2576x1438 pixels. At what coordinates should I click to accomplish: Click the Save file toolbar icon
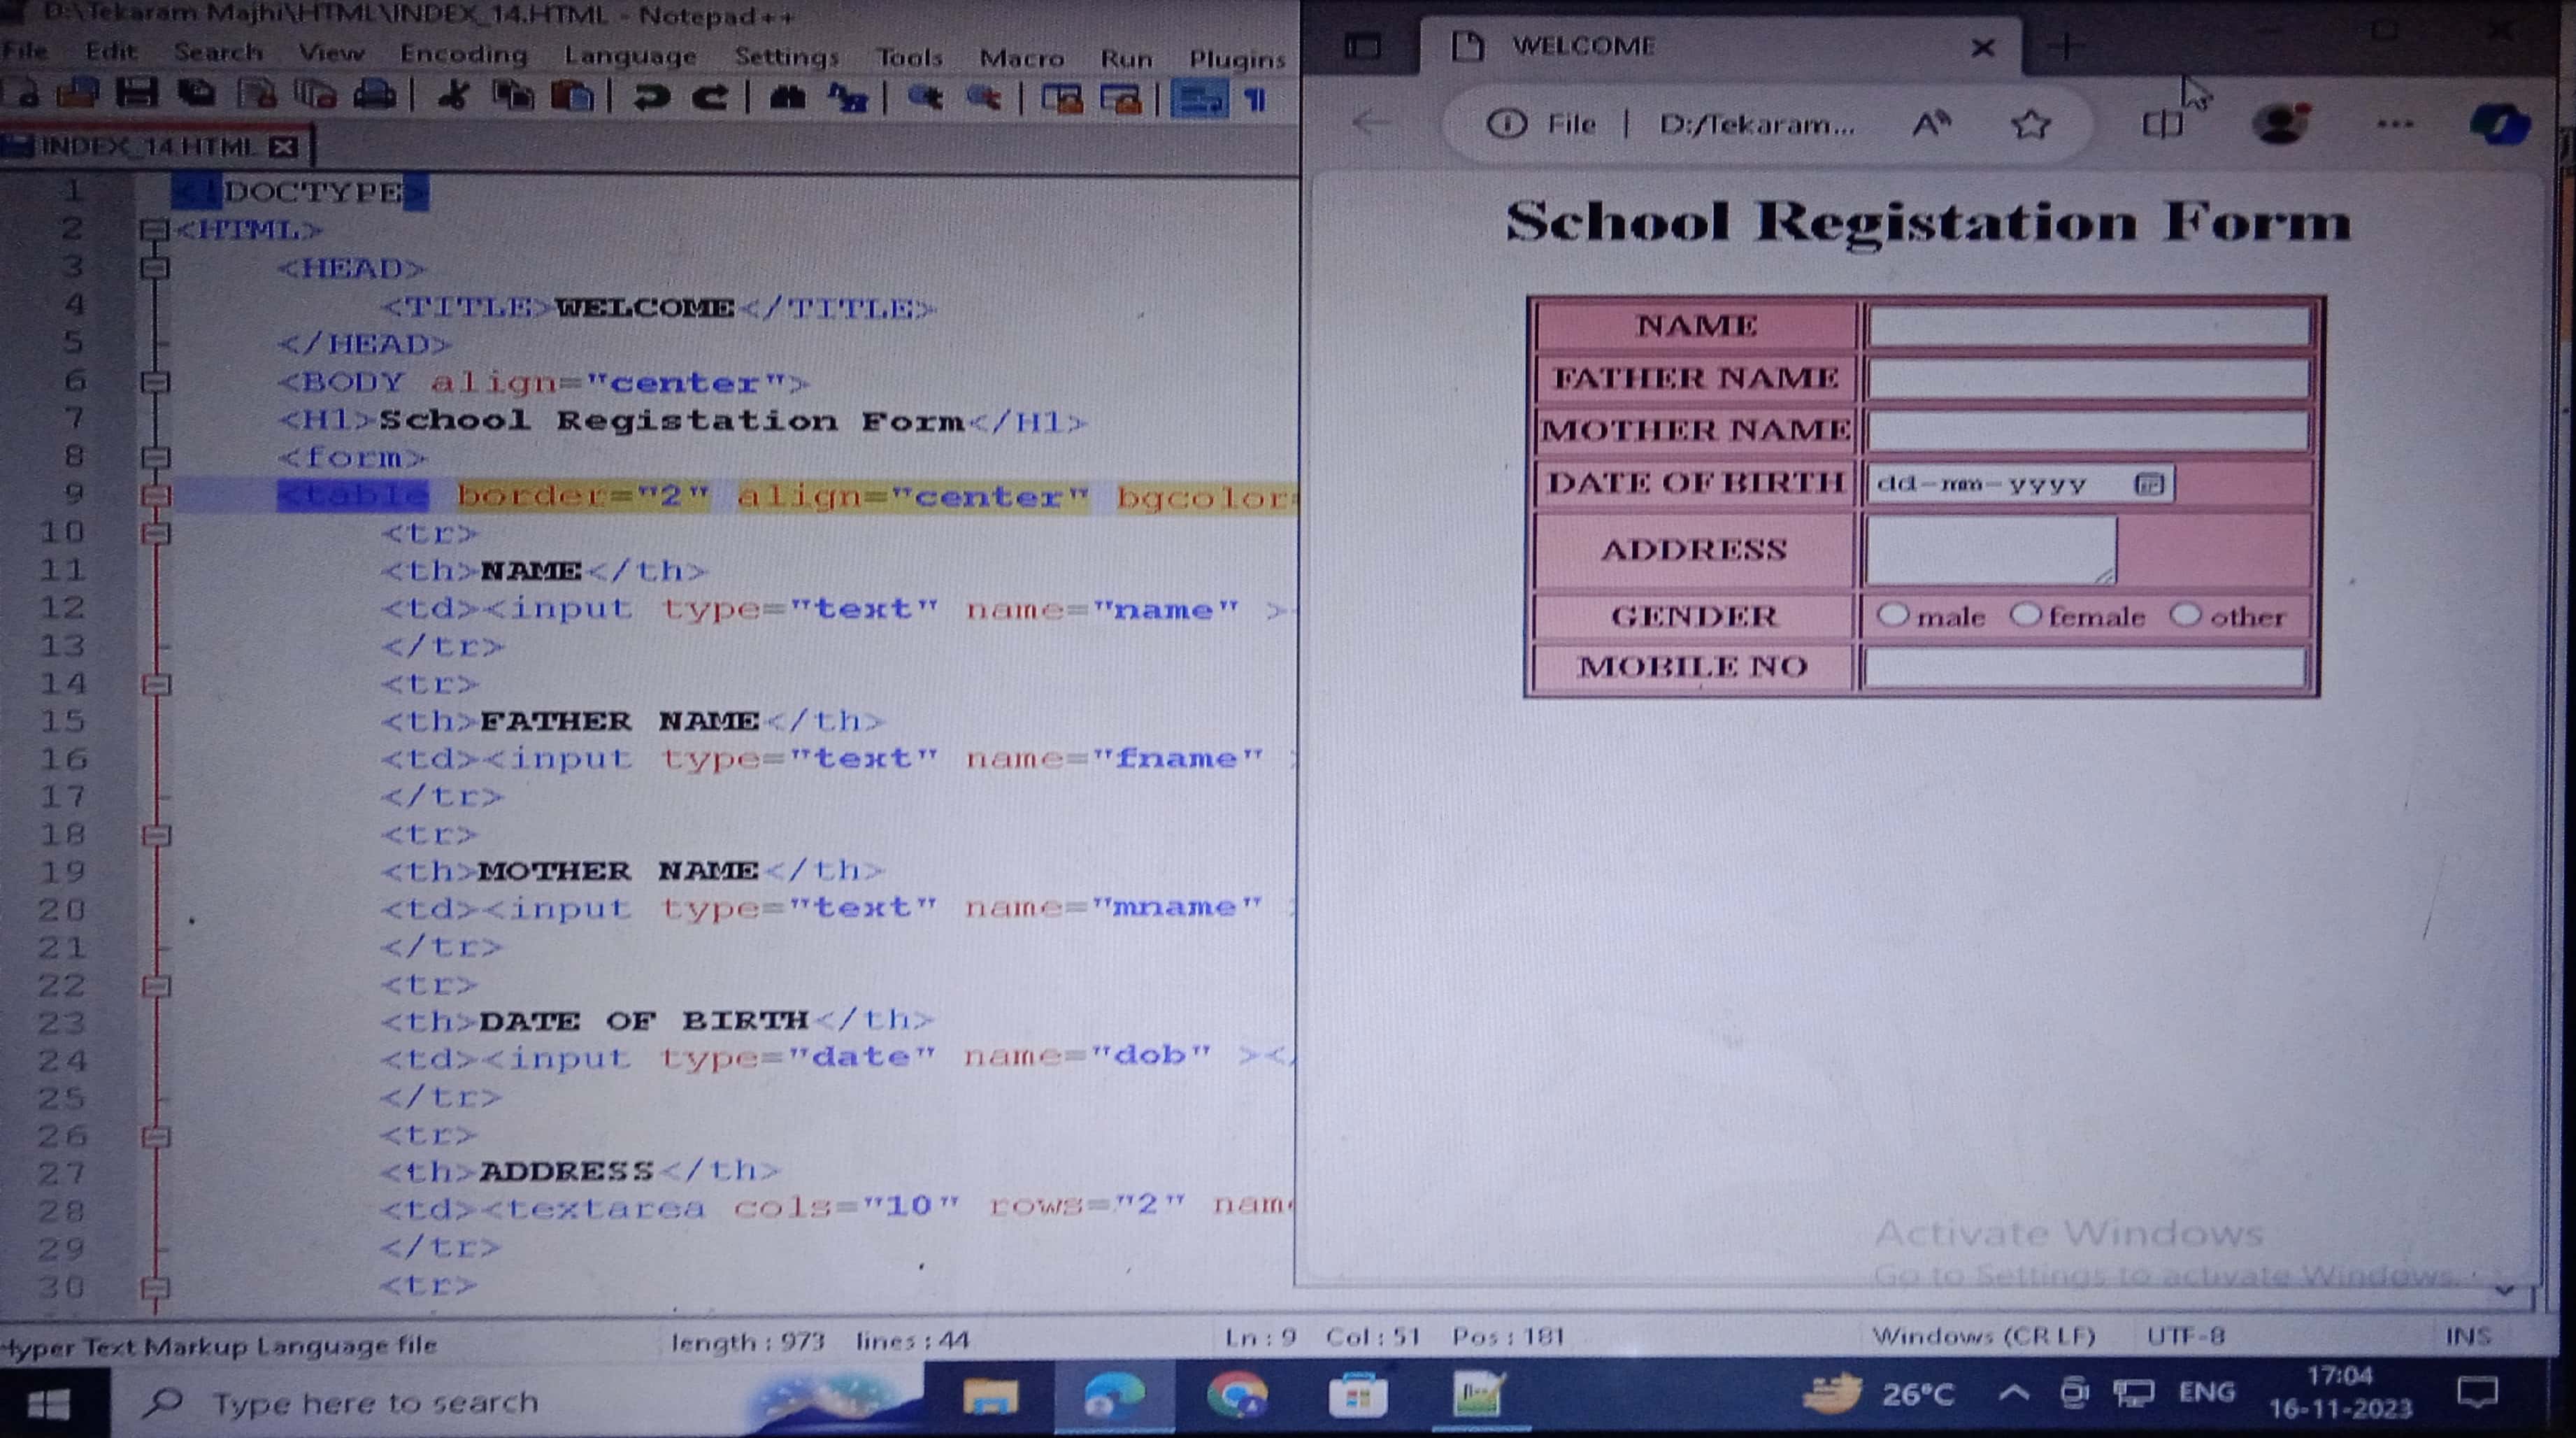click(x=137, y=95)
